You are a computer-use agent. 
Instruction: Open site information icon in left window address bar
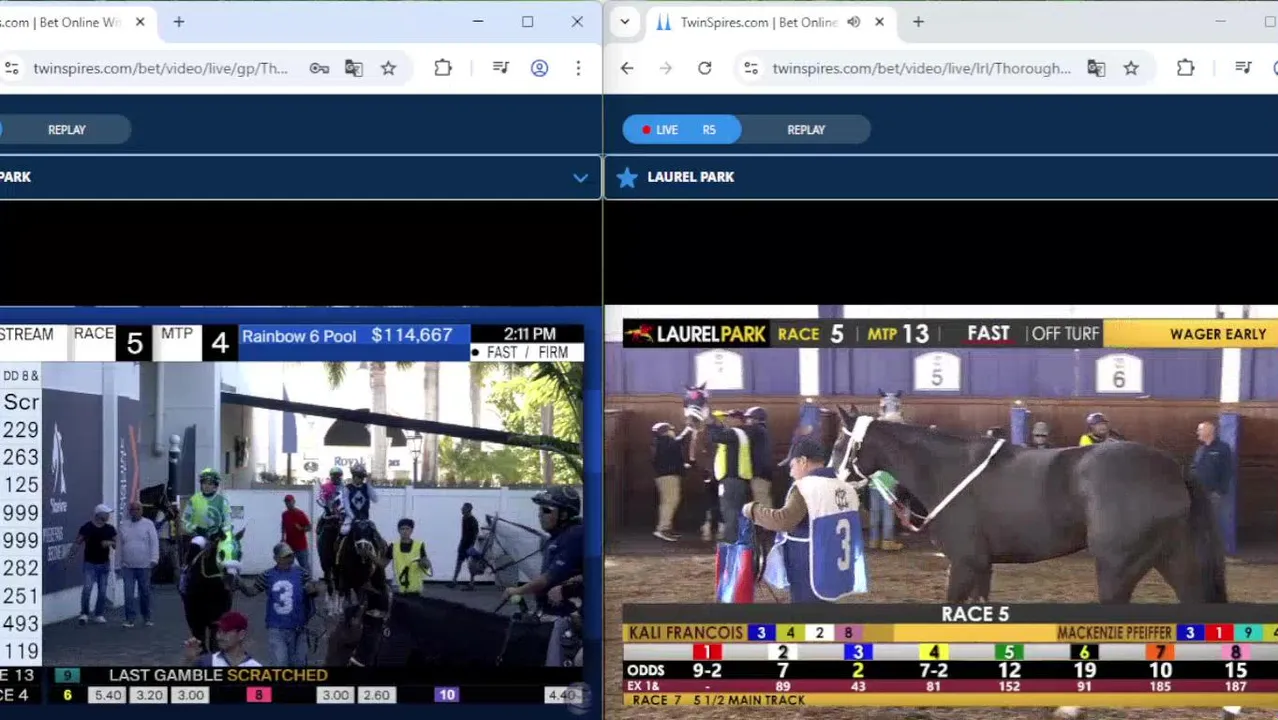coord(11,68)
